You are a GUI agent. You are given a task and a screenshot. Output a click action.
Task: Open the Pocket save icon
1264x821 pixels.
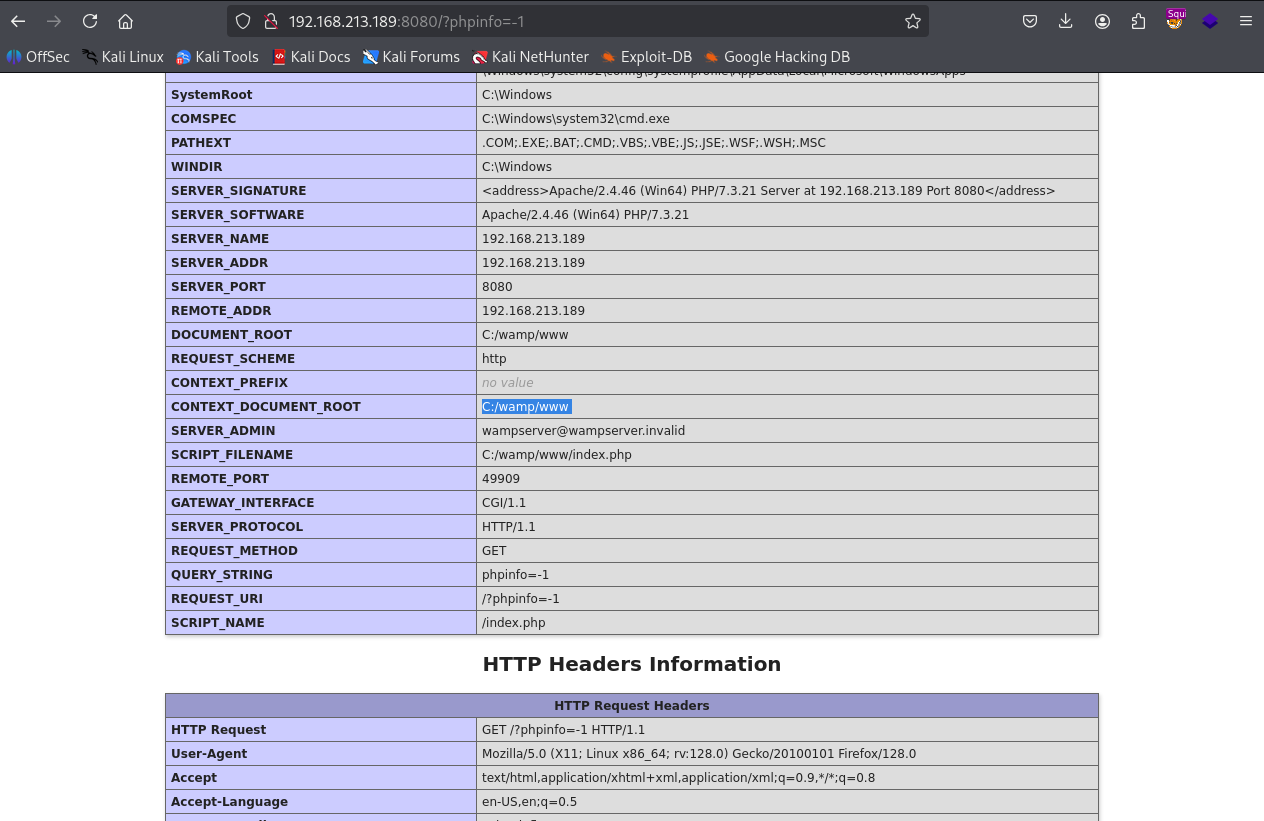pos(1030,21)
